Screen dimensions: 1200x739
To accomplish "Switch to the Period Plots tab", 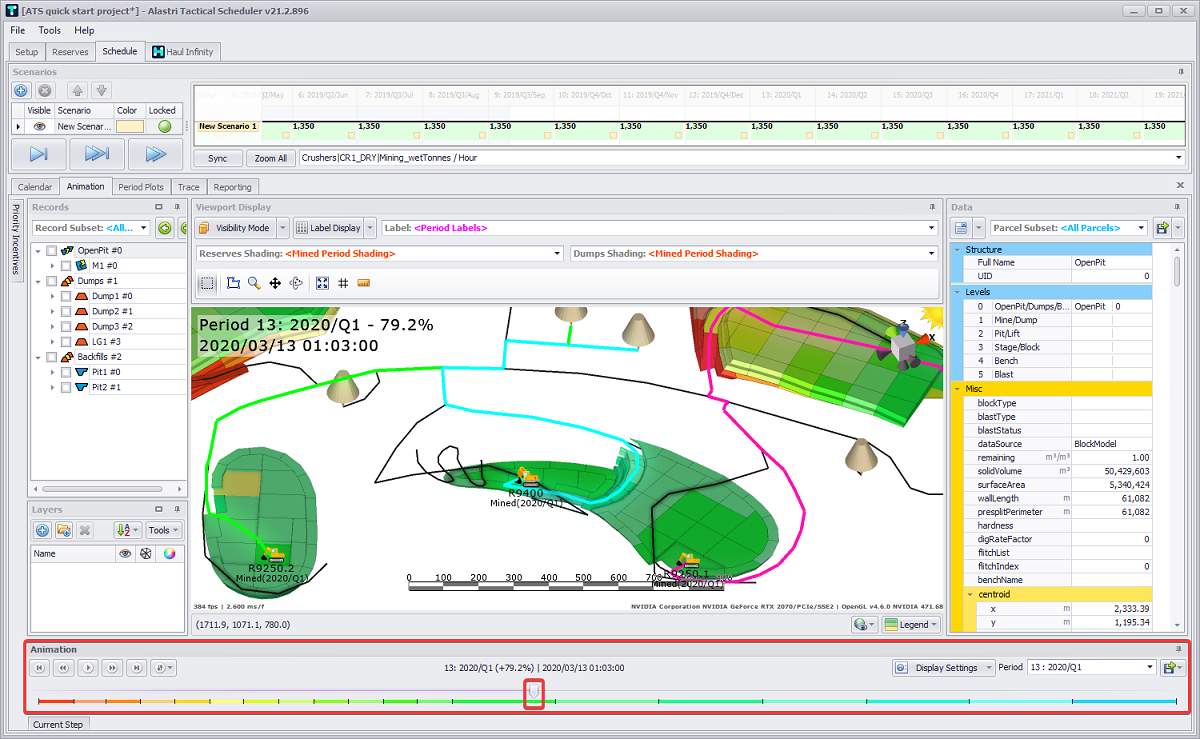I will pos(140,187).
